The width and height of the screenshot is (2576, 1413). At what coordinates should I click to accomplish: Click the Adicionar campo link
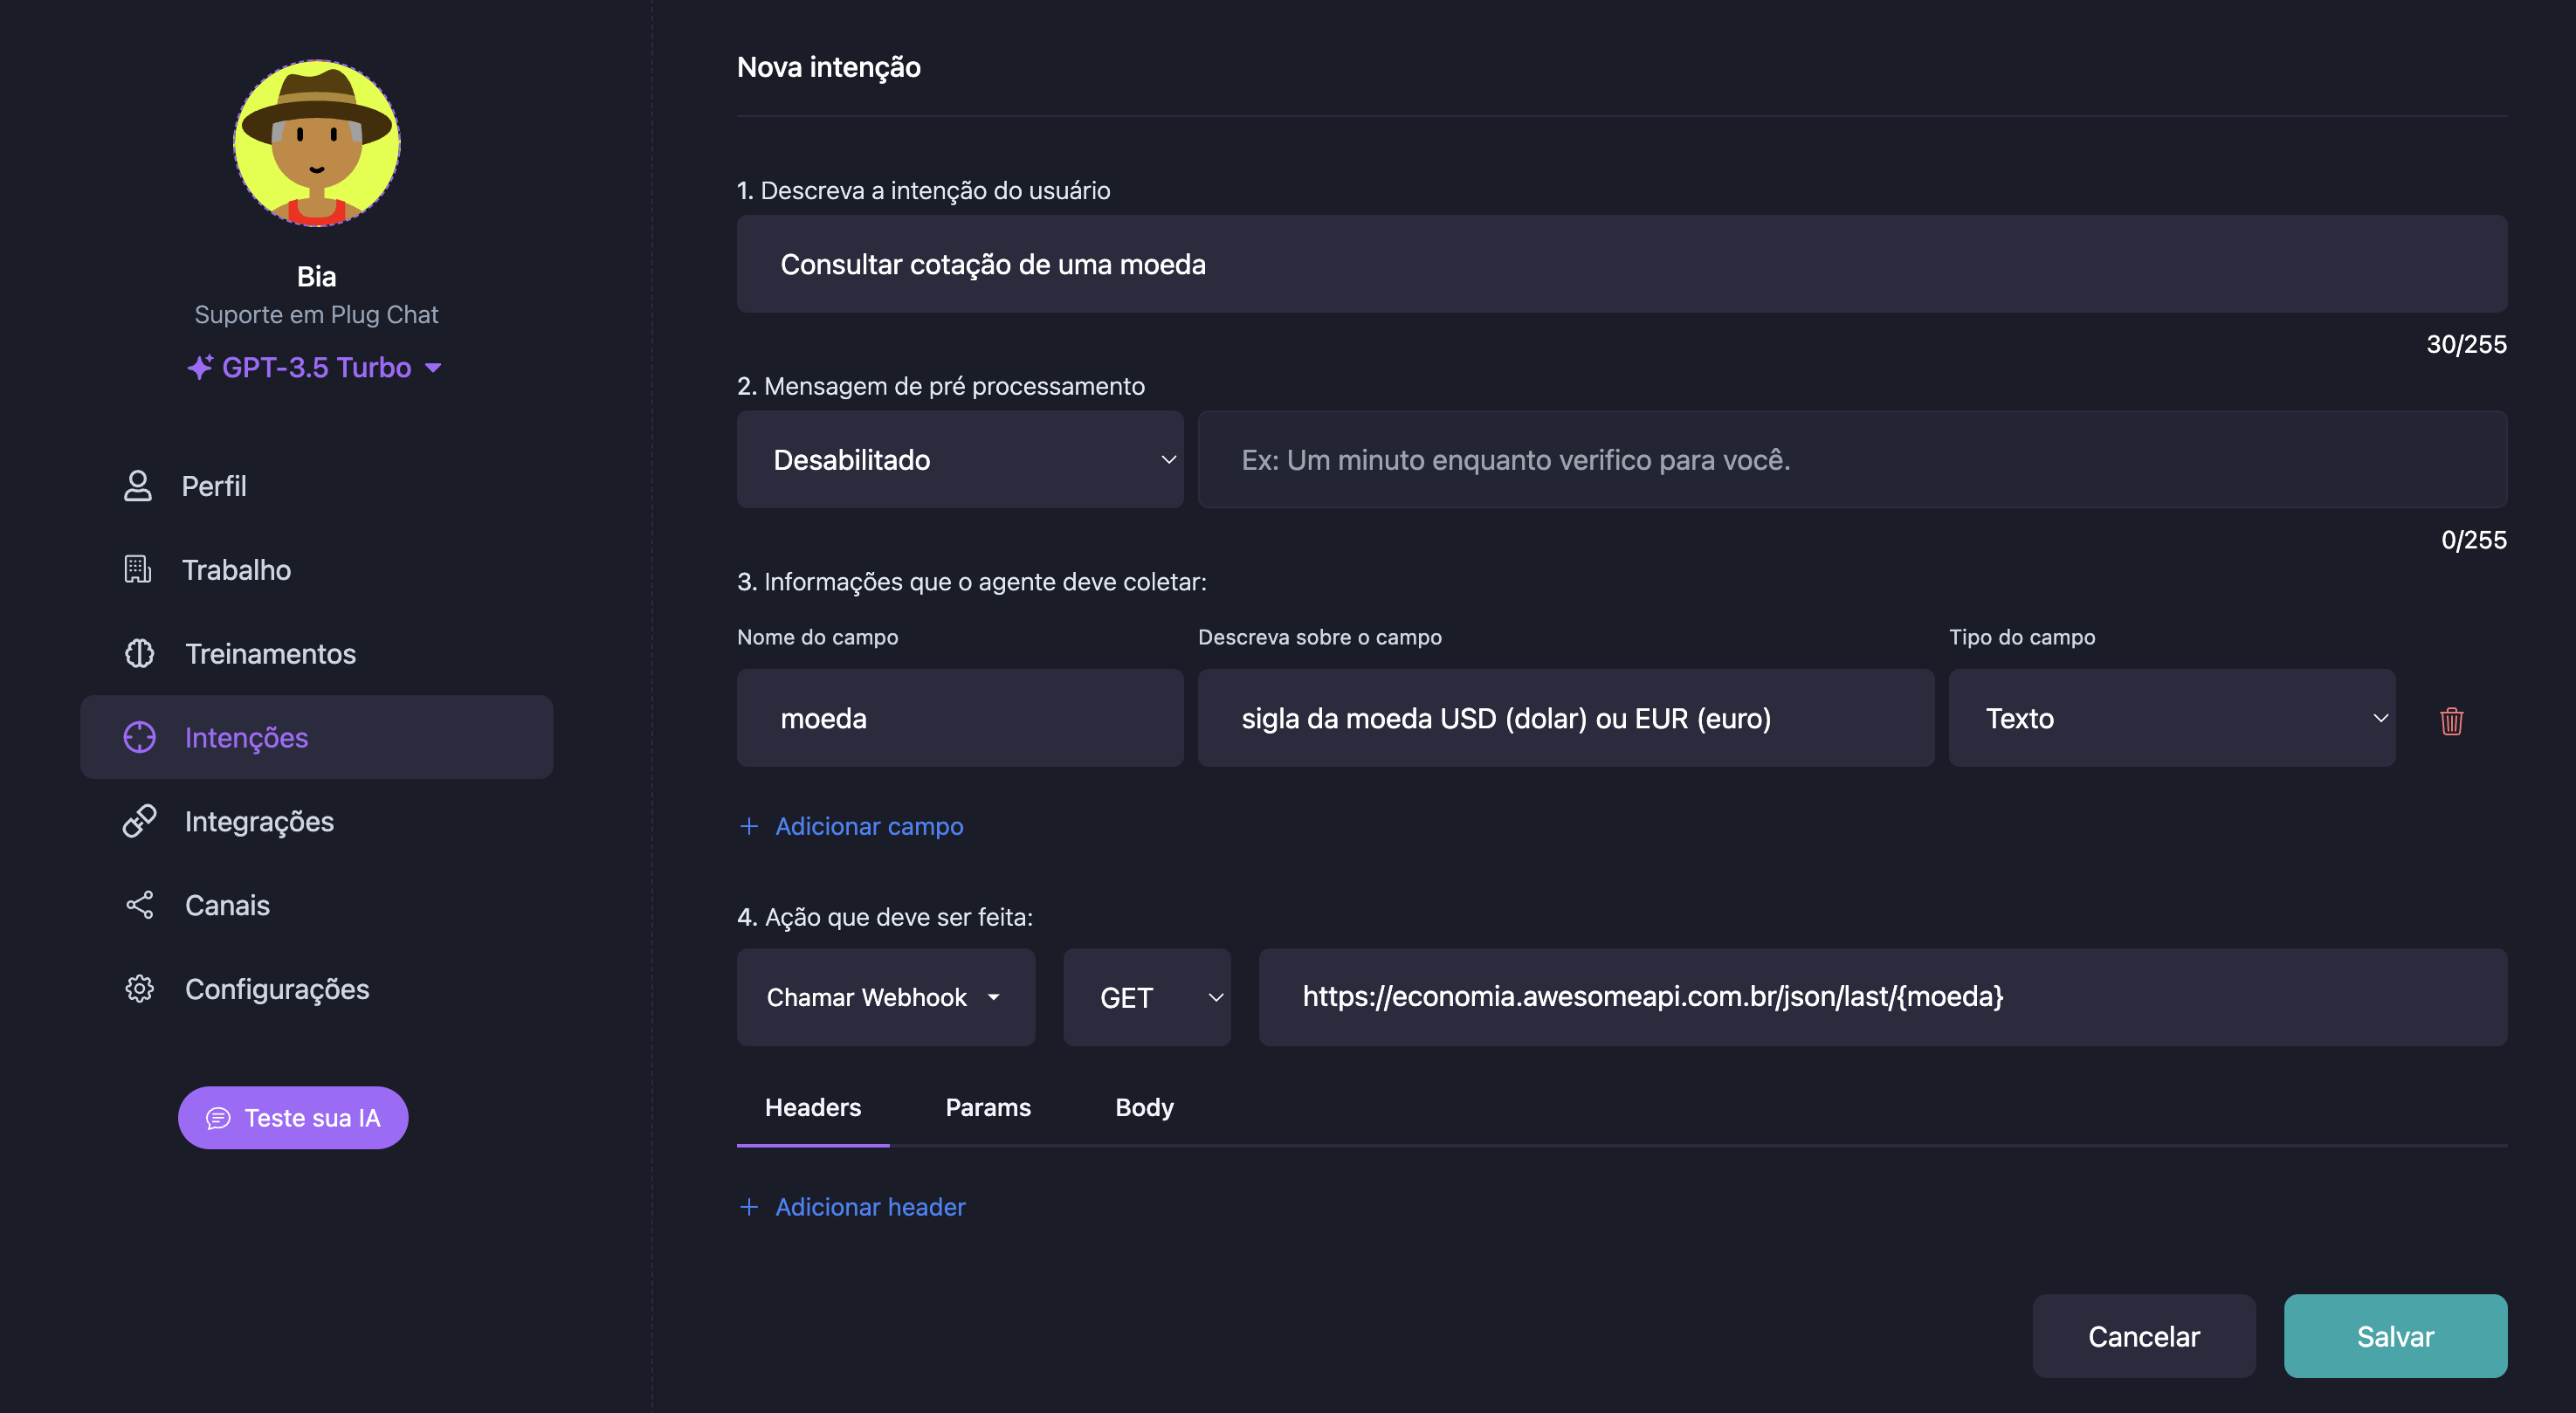(868, 826)
